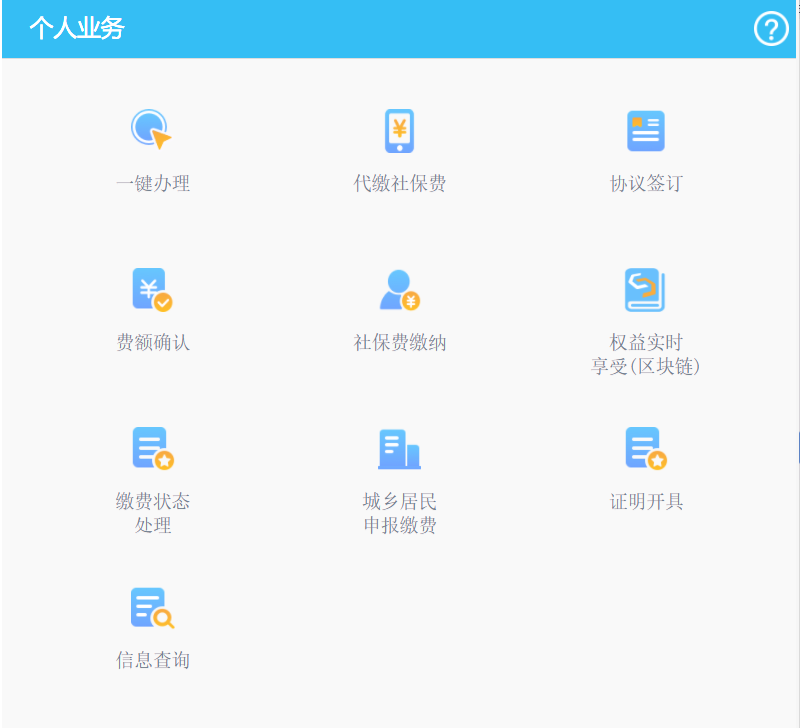Viewport: 800px width, 728px height.
Task: Open the 缴费状态处理 label
Action: point(153,513)
